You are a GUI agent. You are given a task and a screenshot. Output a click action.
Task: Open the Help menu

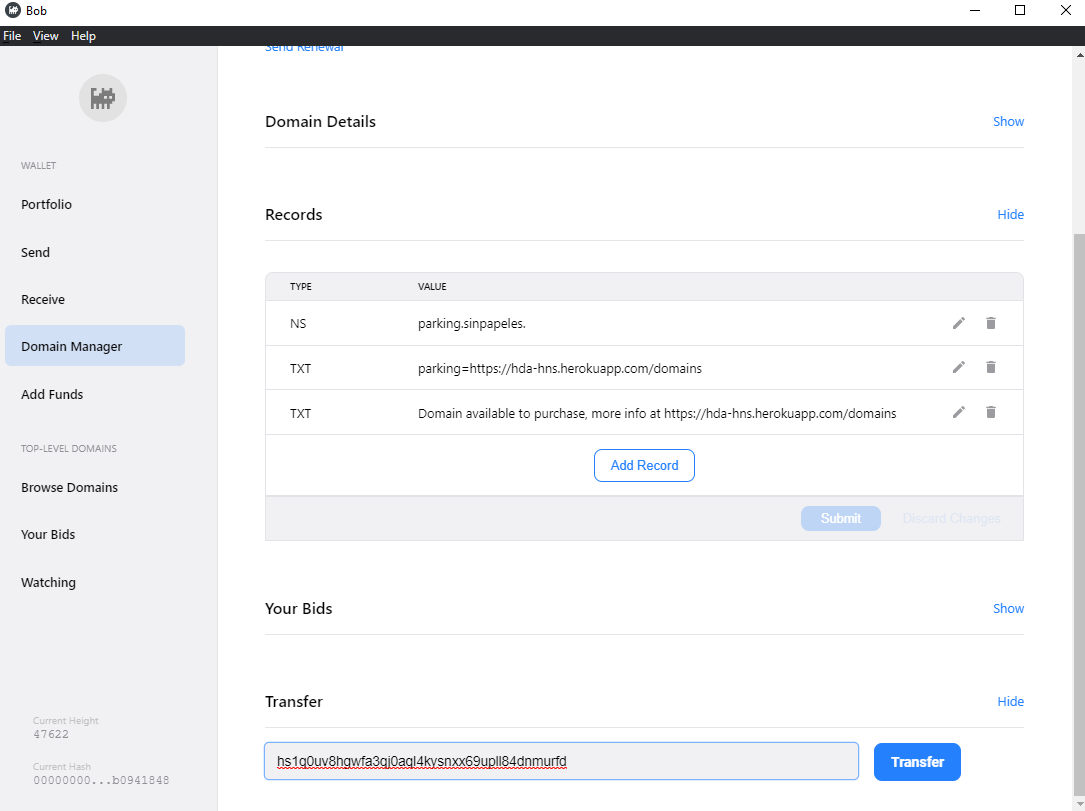tap(83, 36)
